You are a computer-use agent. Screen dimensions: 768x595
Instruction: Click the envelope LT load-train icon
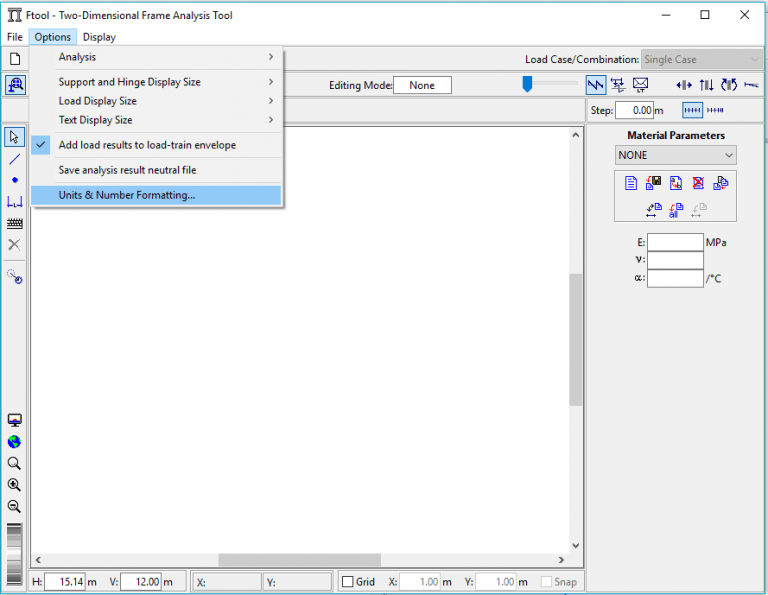[x=640, y=85]
